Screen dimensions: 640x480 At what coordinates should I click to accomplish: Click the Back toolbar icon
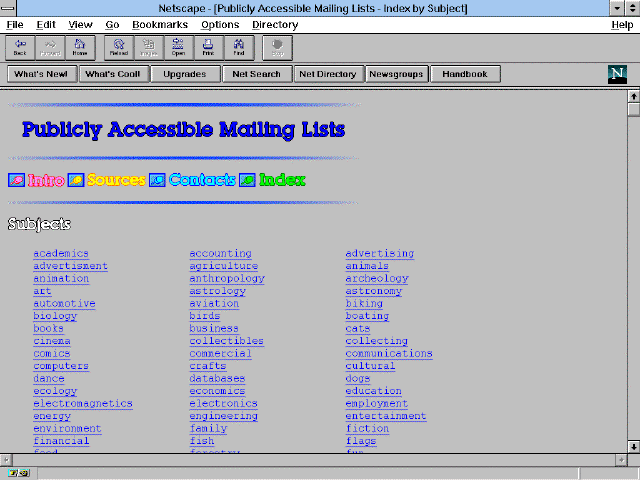click(20, 48)
